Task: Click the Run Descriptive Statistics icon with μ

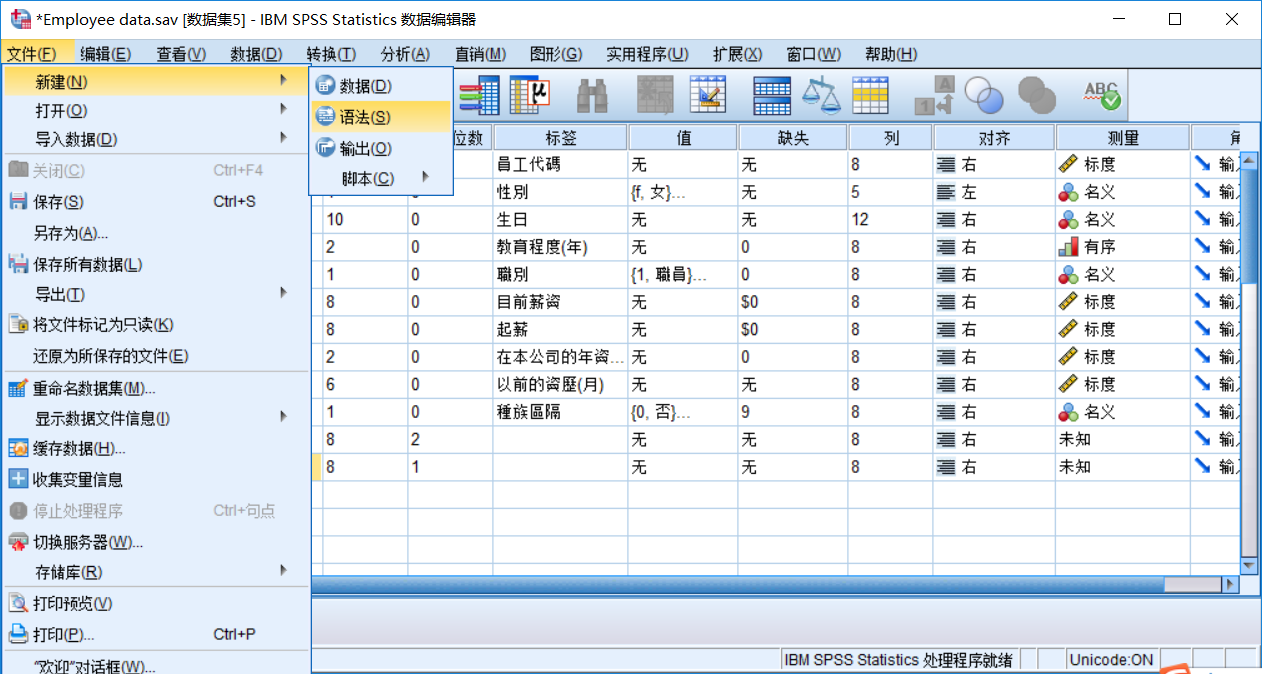Action: [x=530, y=95]
